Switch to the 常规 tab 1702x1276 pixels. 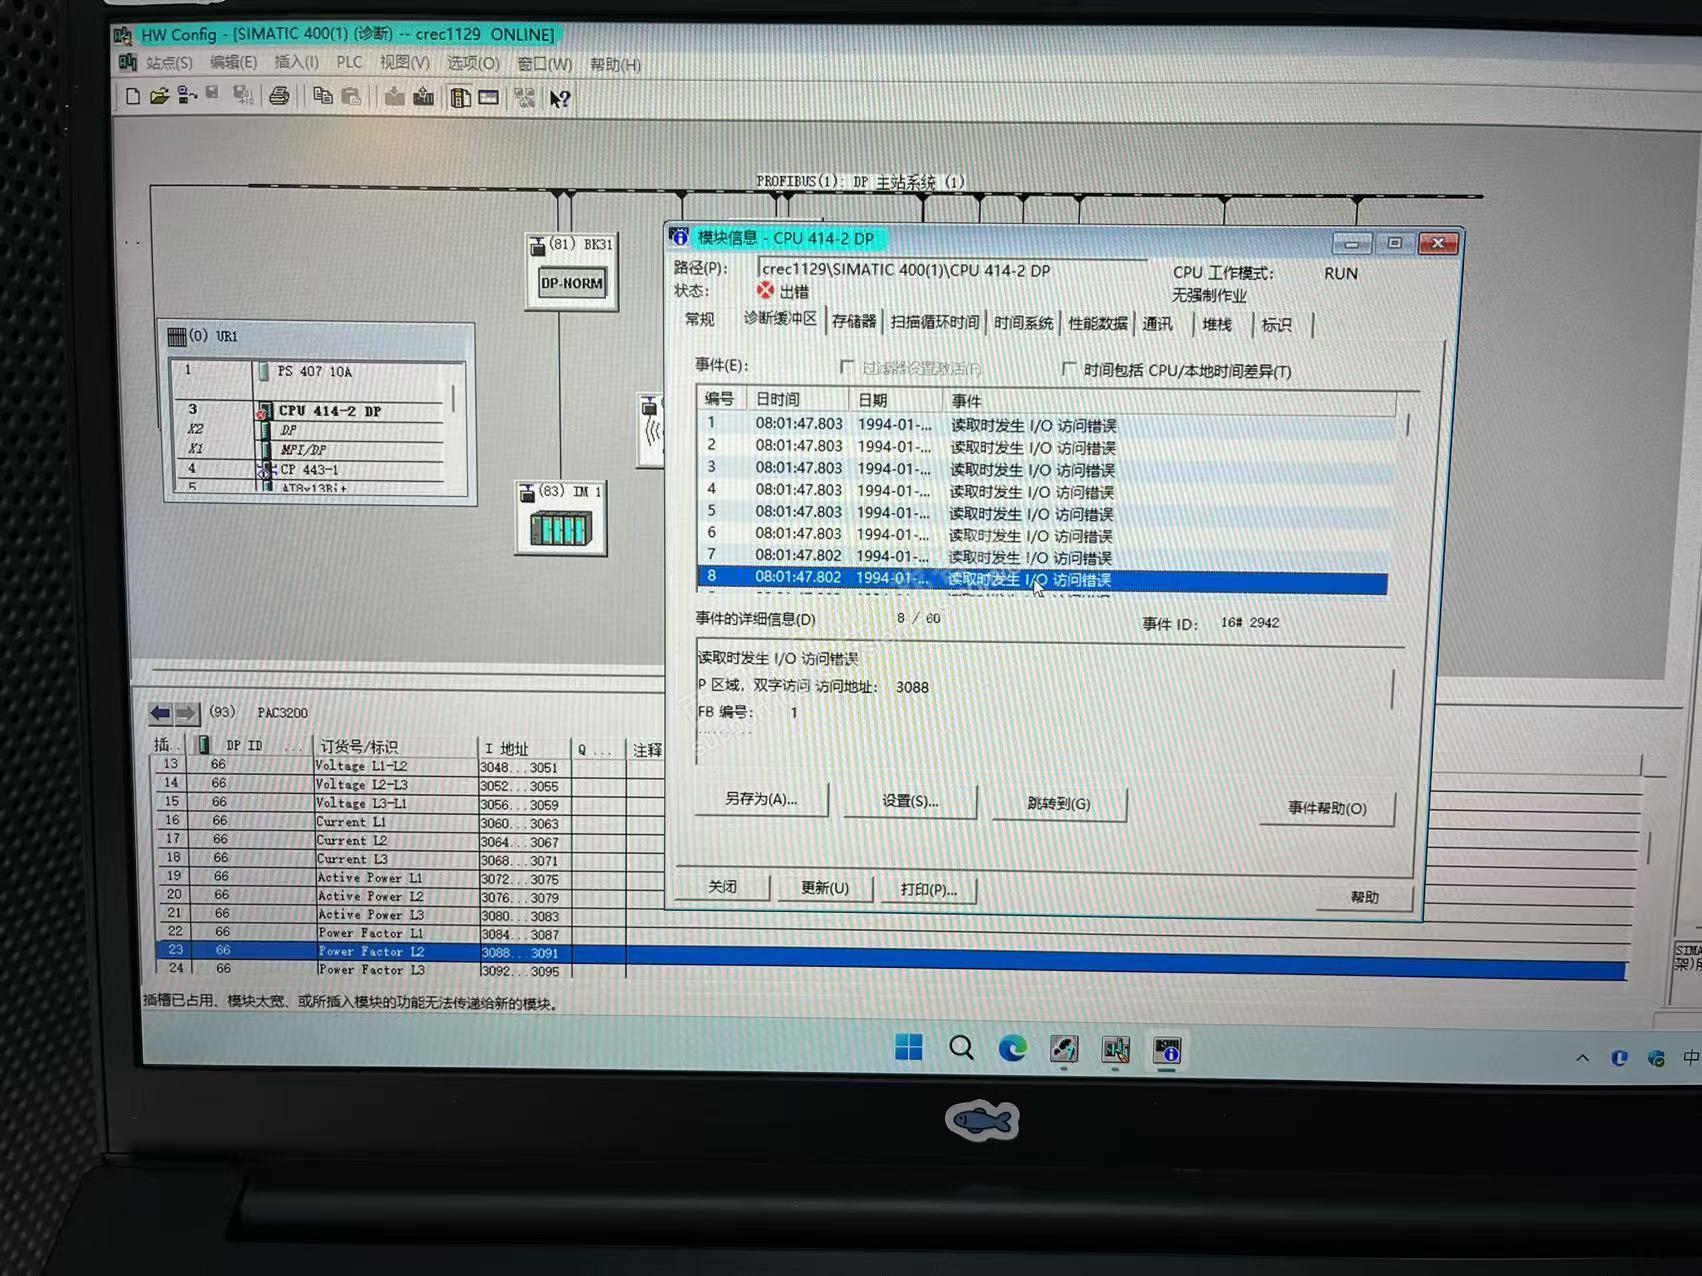[x=700, y=320]
